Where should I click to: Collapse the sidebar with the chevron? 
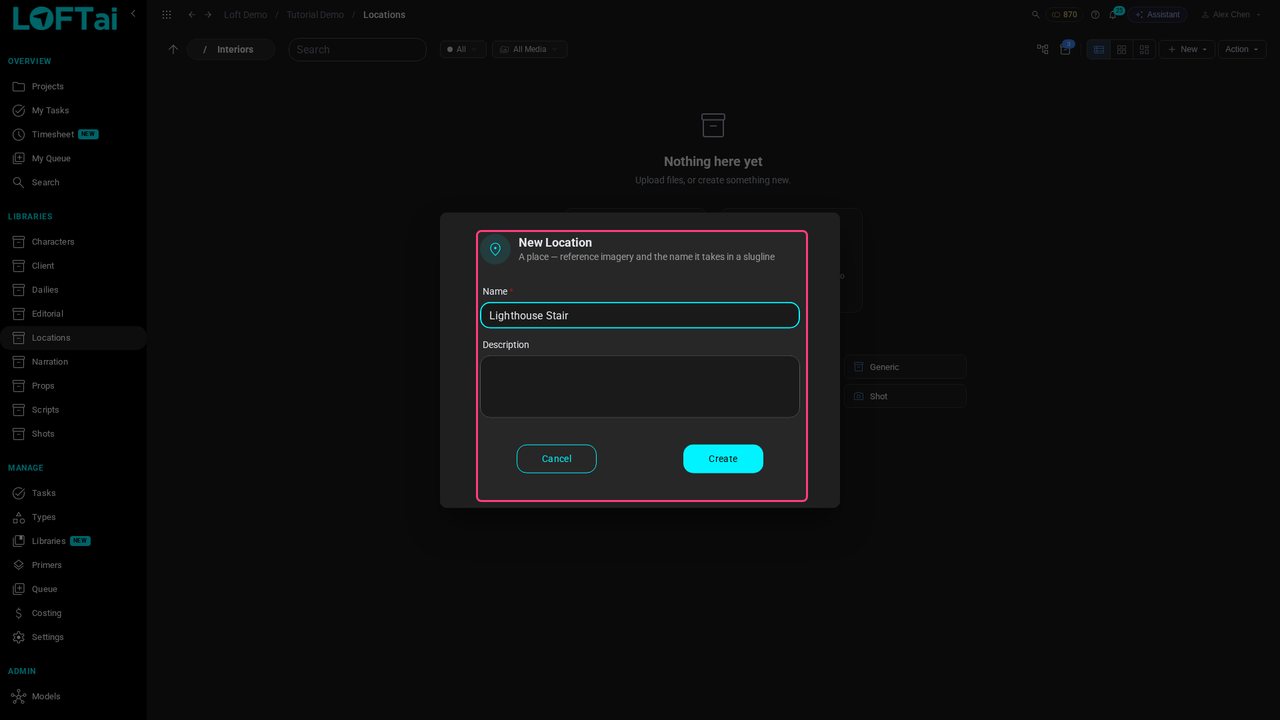point(133,14)
